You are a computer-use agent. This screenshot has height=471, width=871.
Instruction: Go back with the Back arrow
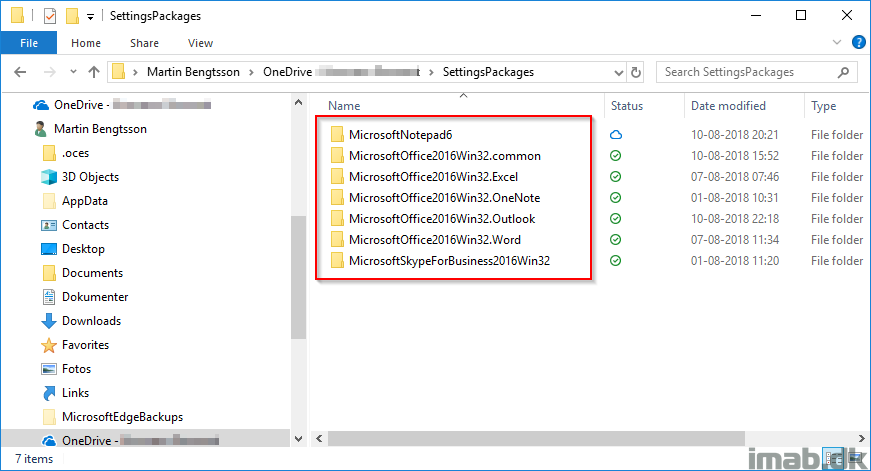pyautogui.click(x=20, y=72)
